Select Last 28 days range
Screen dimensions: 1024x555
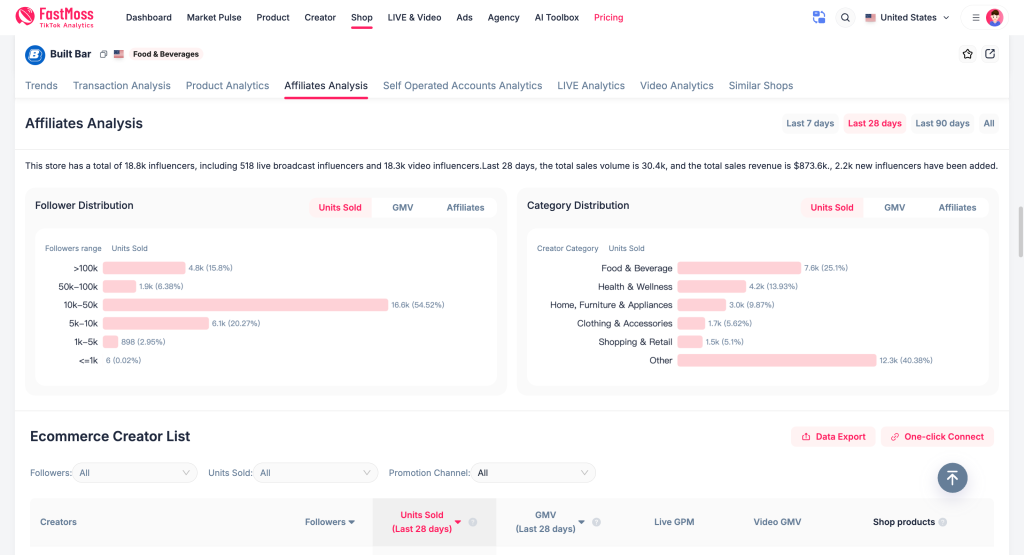point(874,123)
